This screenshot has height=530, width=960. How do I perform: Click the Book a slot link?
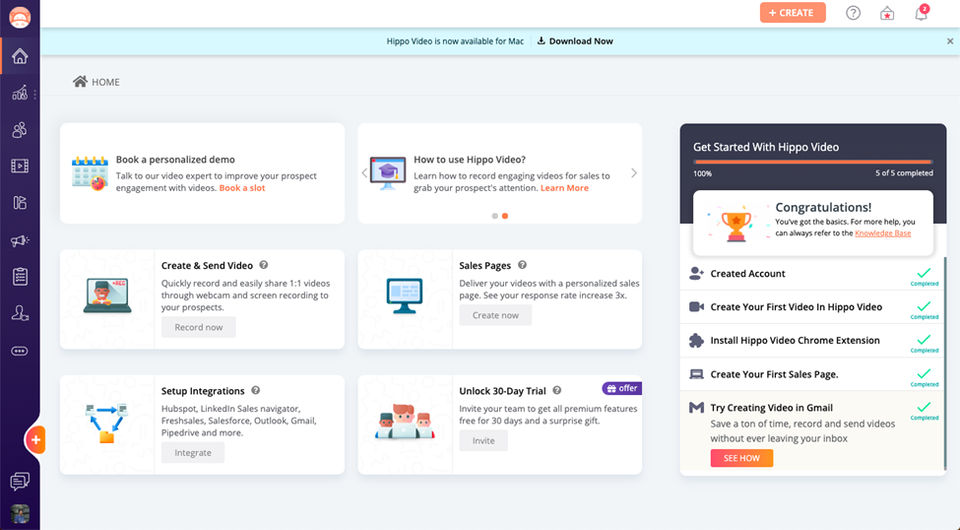[242, 188]
